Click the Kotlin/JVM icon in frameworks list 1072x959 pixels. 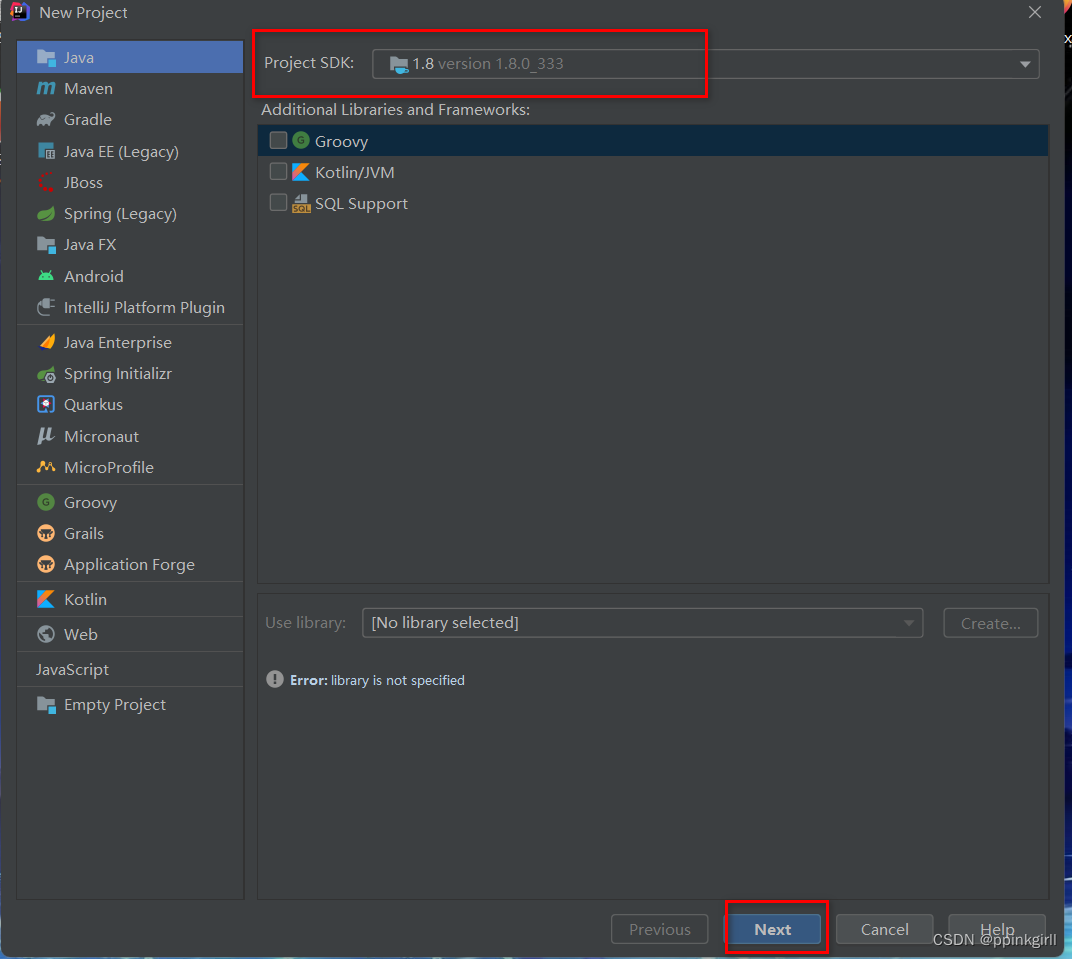301,172
